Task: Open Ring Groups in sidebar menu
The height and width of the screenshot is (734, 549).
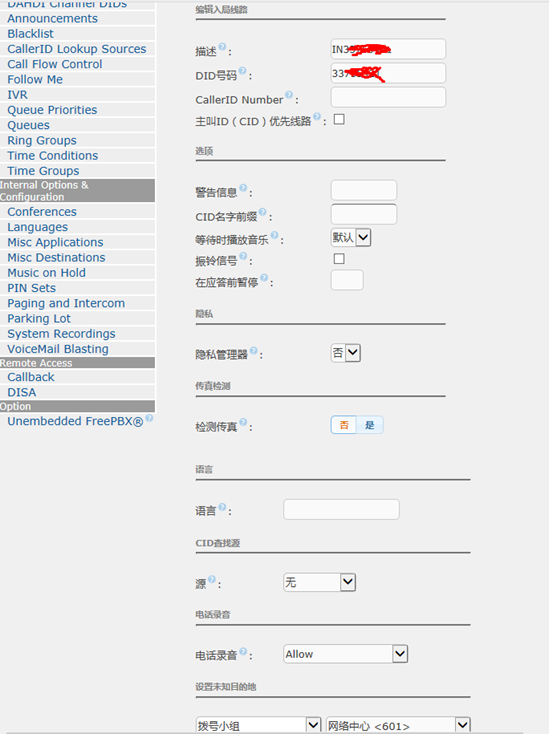Action: pos(42,140)
